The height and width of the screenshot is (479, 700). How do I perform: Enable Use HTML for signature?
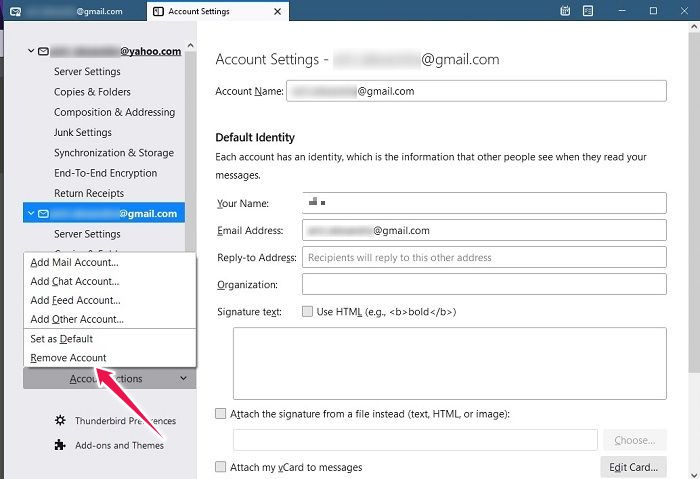[x=307, y=312]
